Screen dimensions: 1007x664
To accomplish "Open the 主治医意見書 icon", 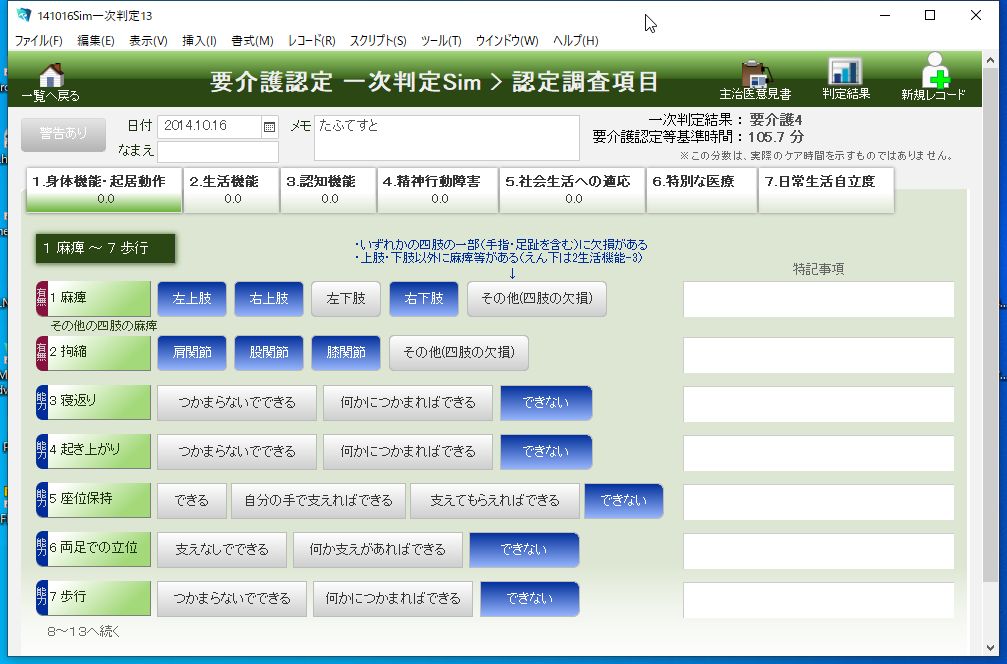I will (755, 76).
